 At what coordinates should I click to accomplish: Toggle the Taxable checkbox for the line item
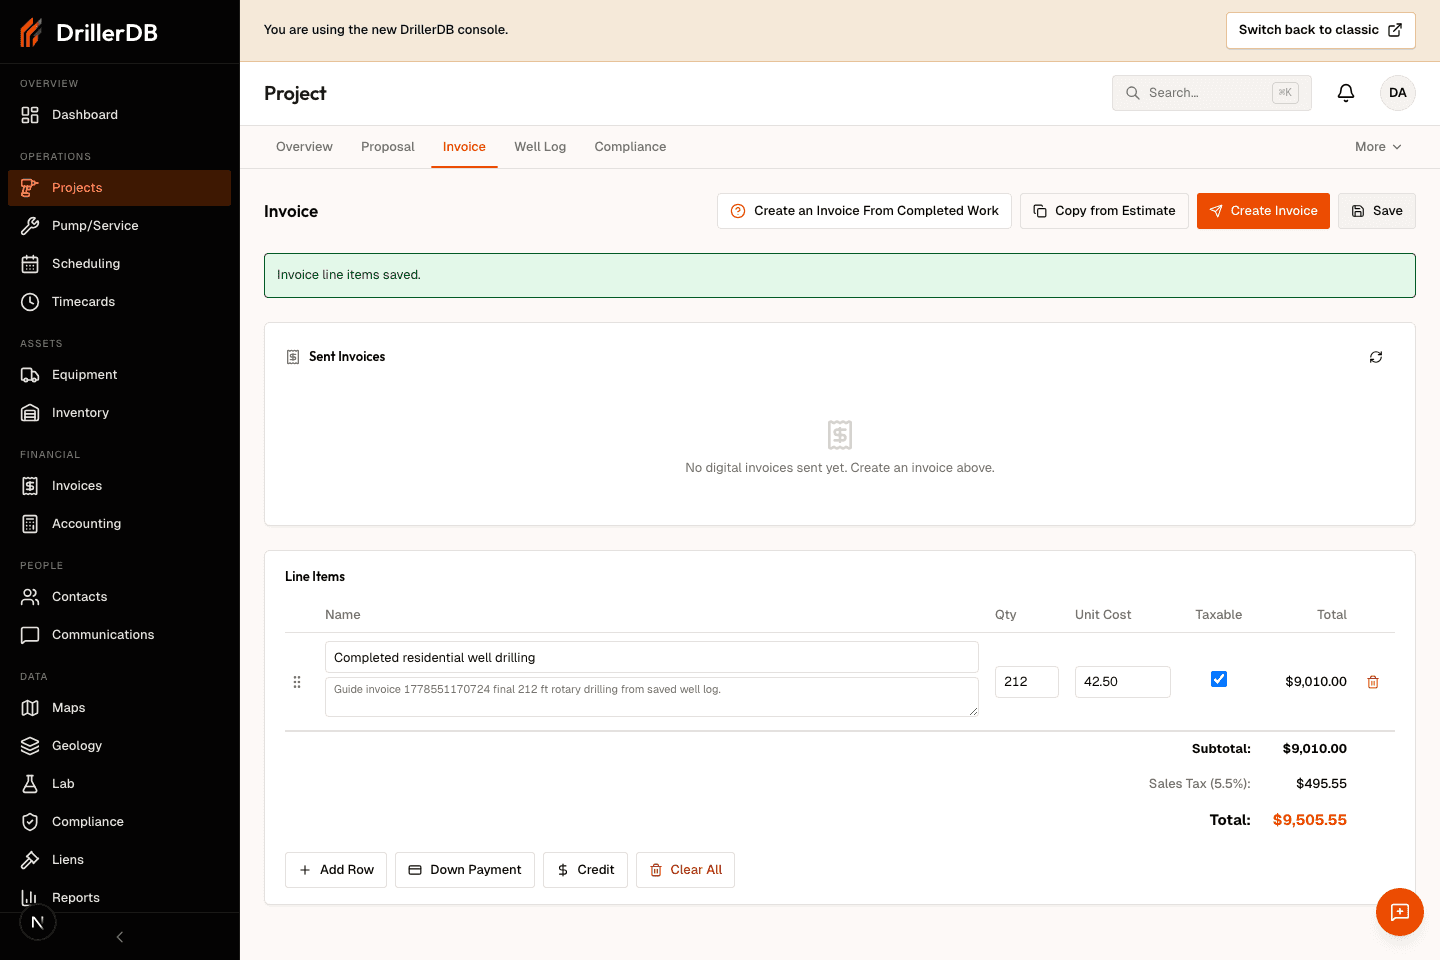point(1219,679)
